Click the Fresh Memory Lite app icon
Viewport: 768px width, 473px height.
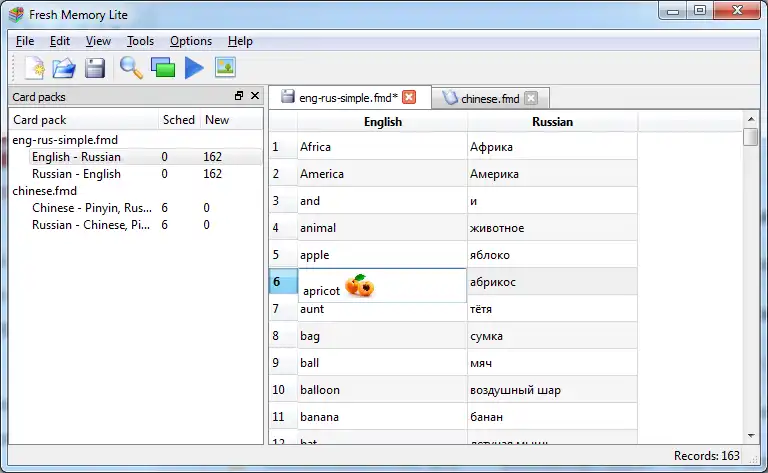click(16, 15)
